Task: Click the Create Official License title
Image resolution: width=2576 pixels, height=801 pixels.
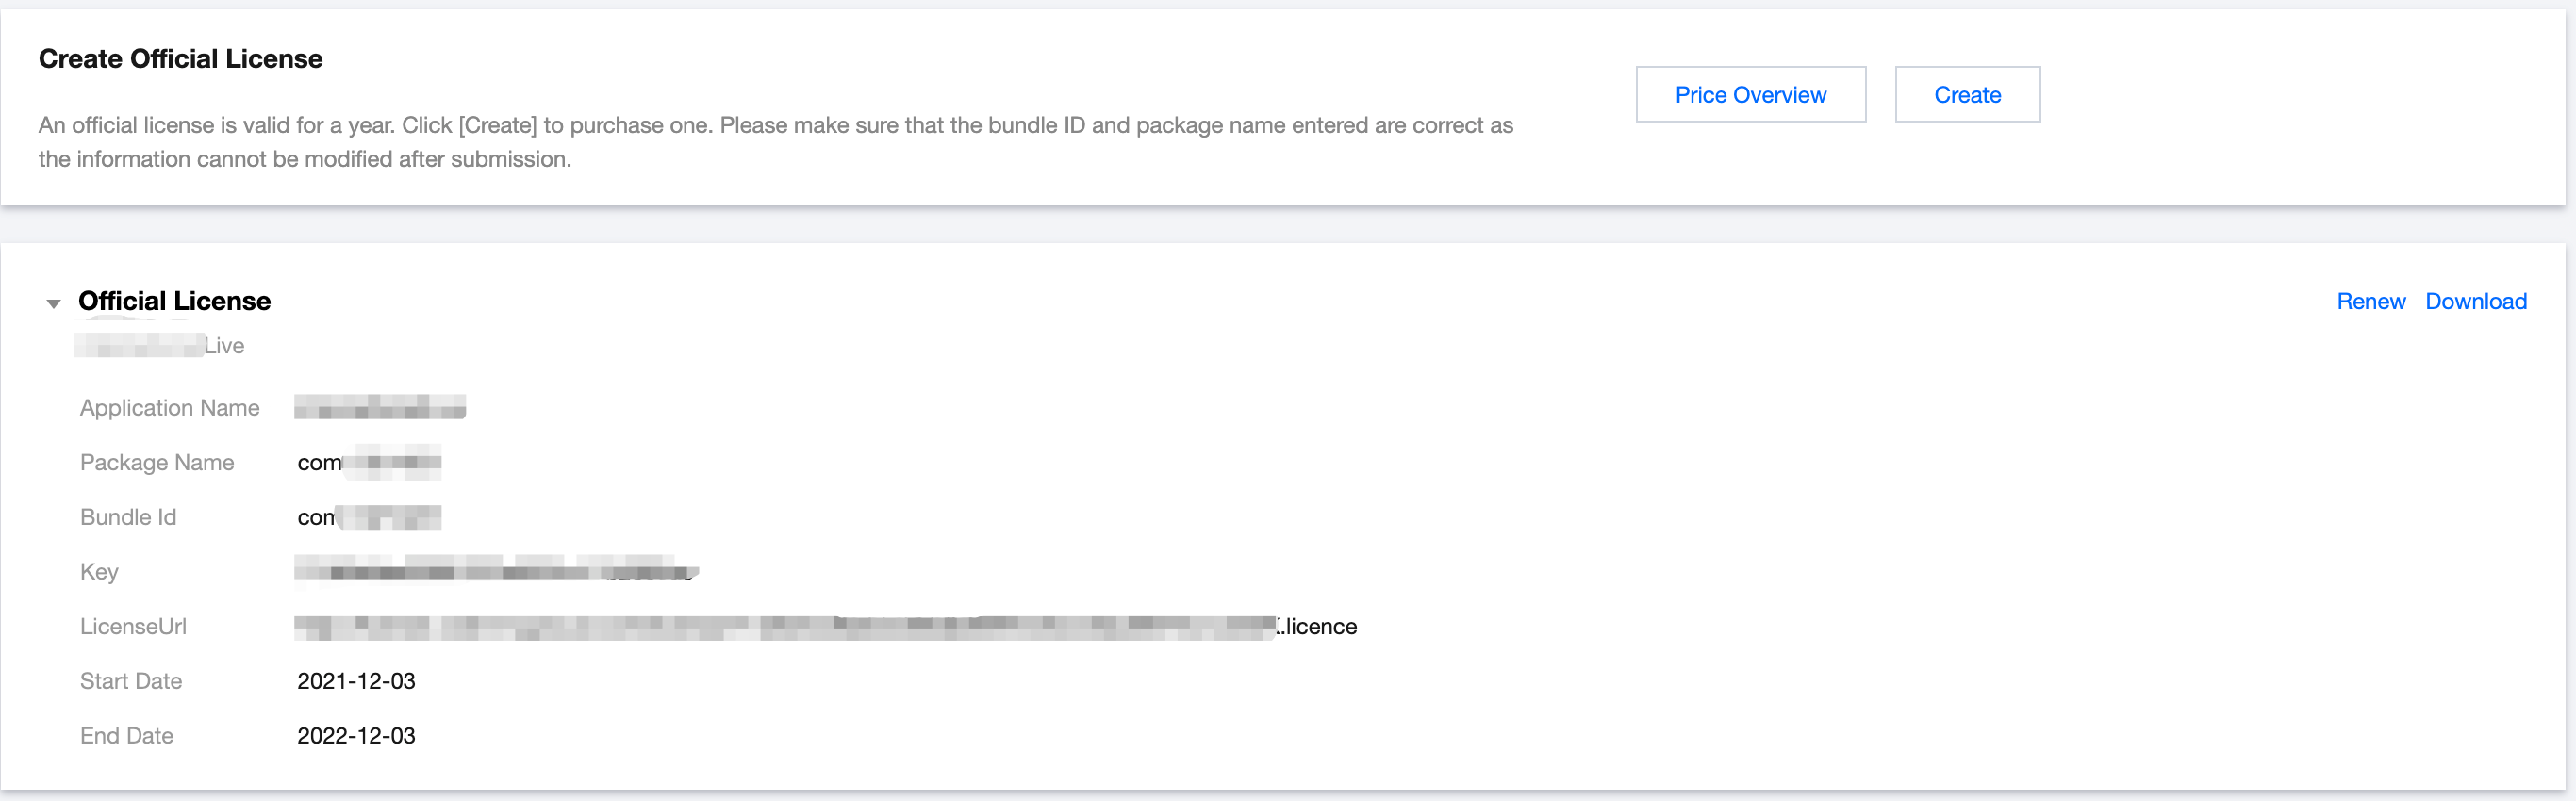Action: coord(180,59)
